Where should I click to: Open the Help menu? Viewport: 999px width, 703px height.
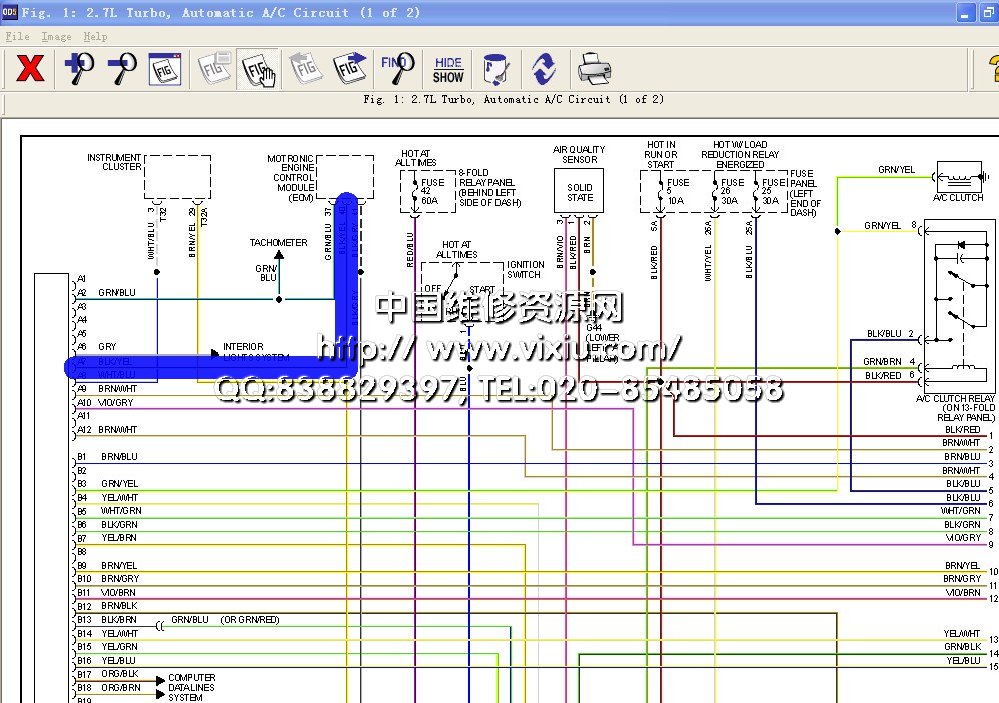click(95, 36)
